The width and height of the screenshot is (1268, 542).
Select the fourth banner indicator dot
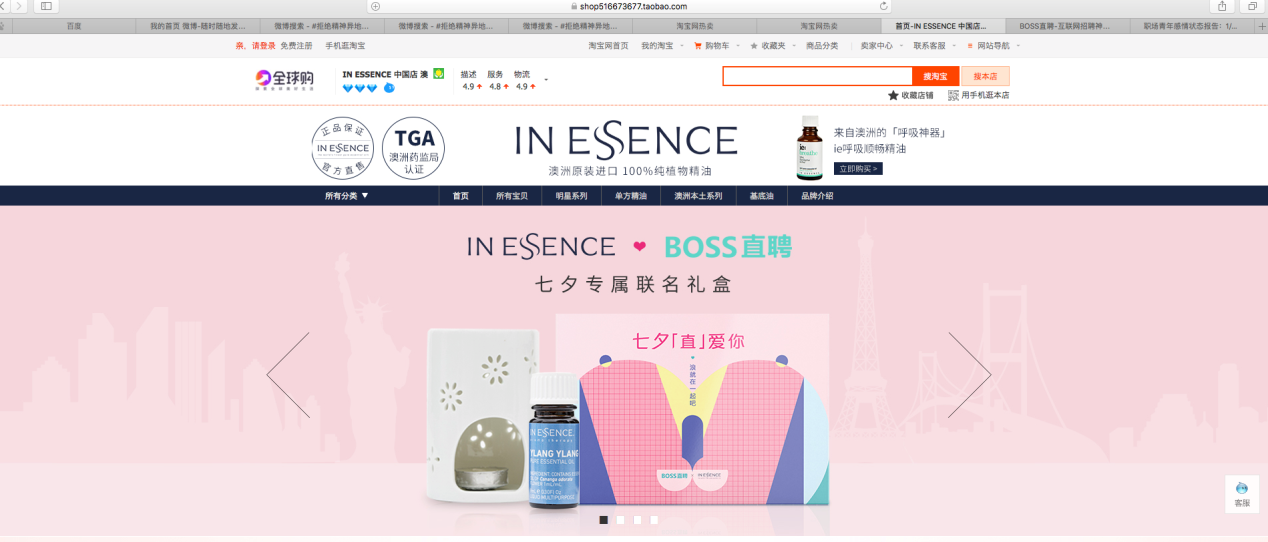pos(654,520)
